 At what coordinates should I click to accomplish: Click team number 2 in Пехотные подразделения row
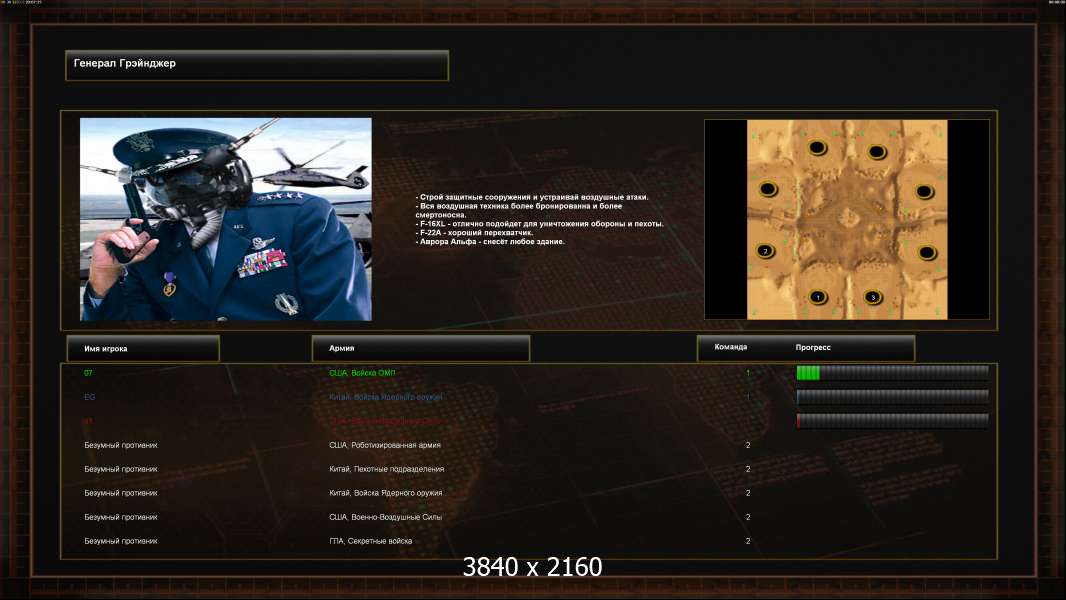point(748,469)
